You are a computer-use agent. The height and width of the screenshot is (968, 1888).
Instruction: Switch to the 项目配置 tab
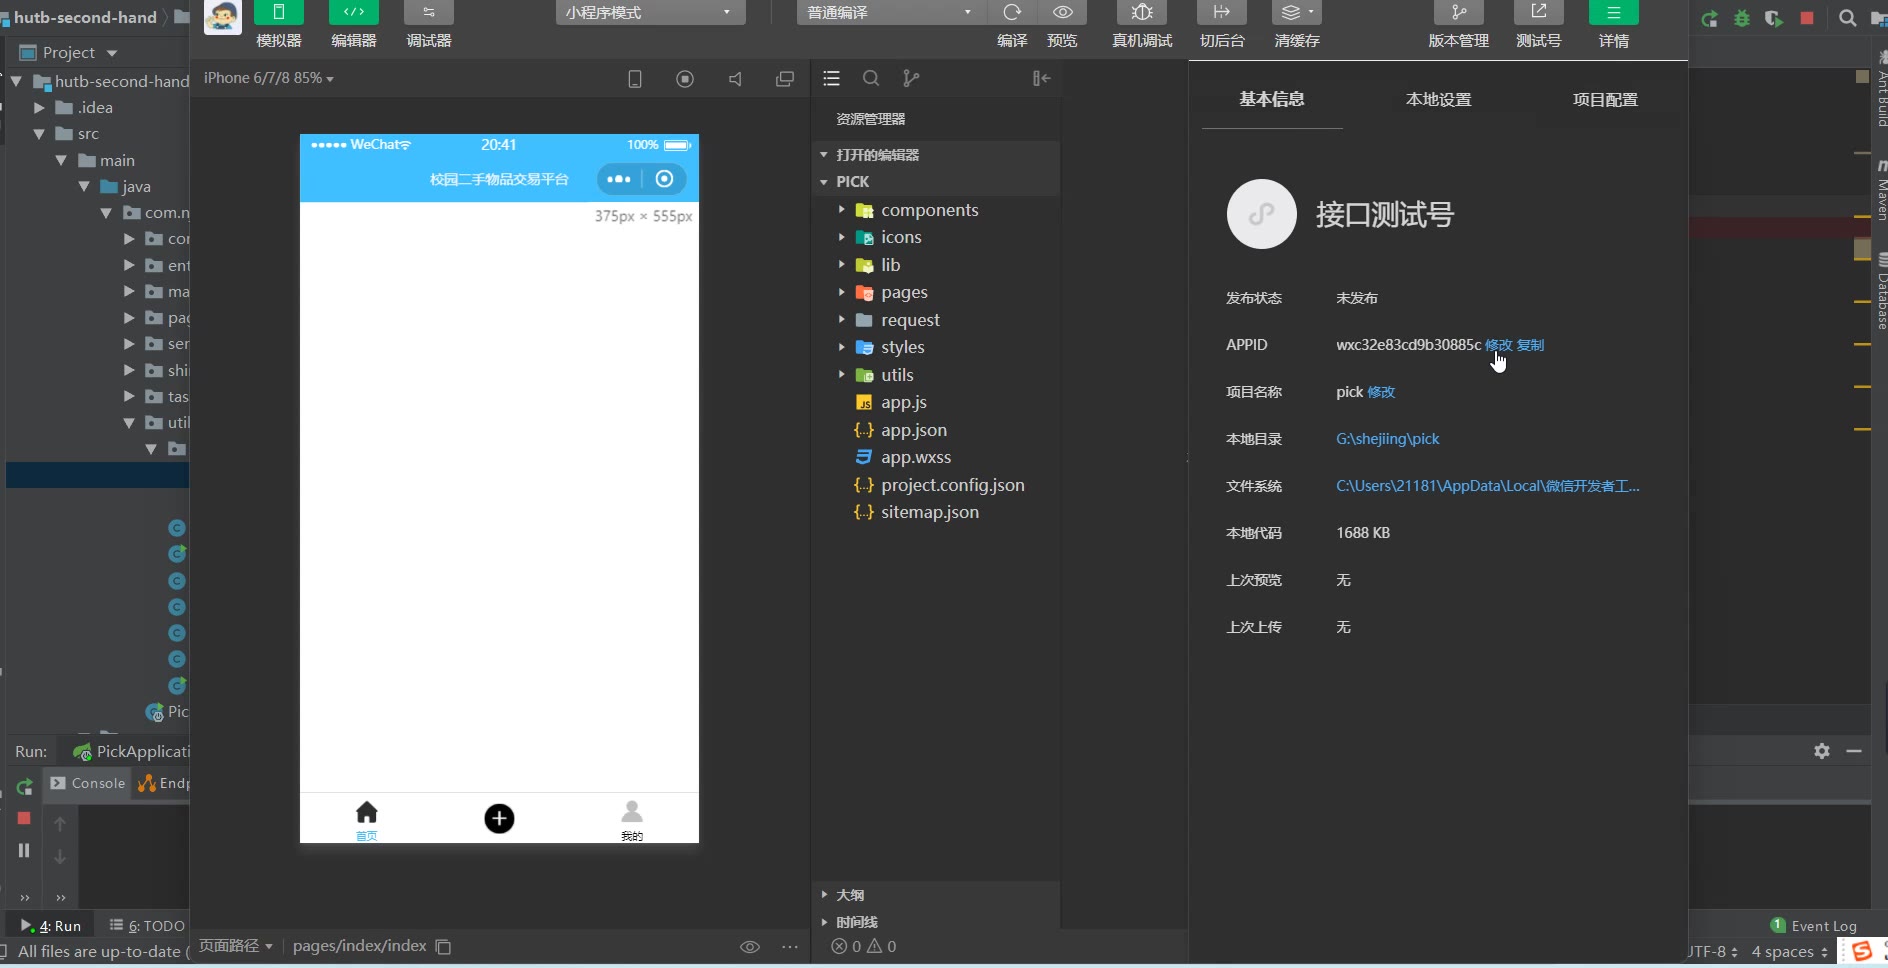(1605, 100)
